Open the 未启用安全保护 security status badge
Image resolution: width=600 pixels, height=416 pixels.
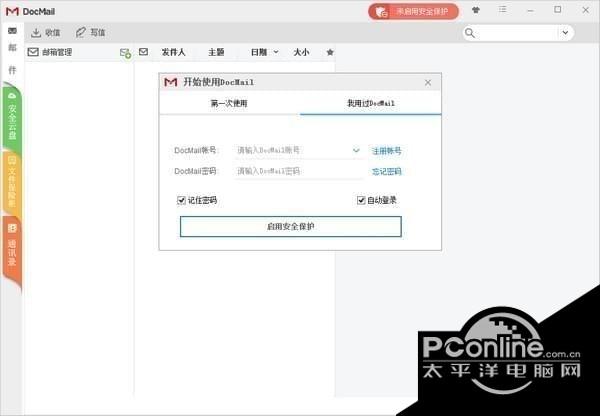413,12
